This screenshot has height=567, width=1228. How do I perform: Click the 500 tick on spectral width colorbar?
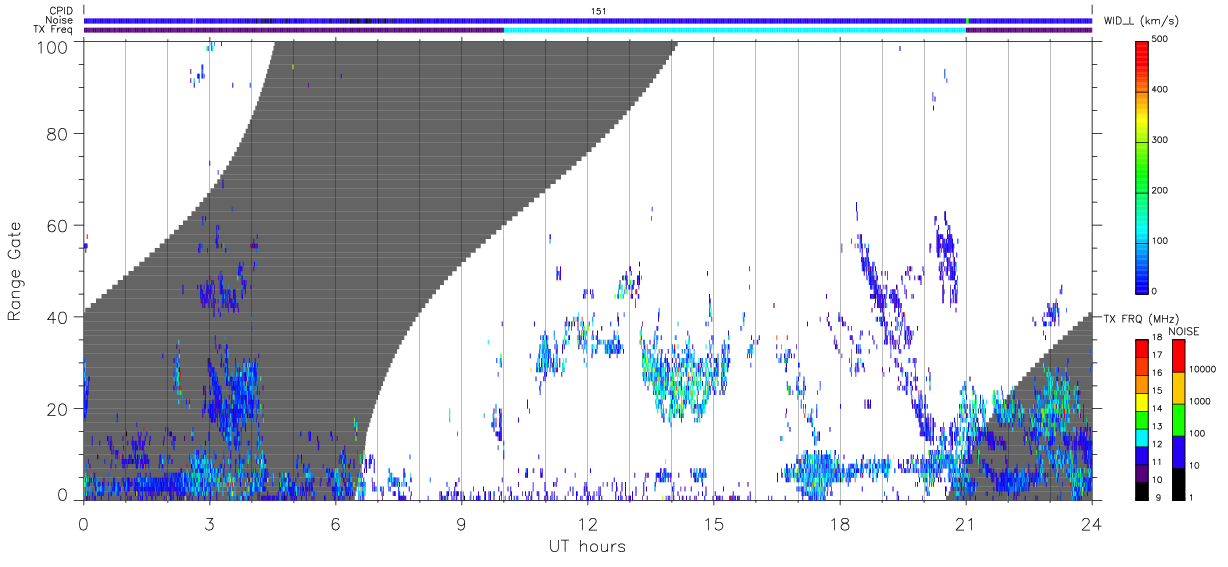pos(1160,40)
